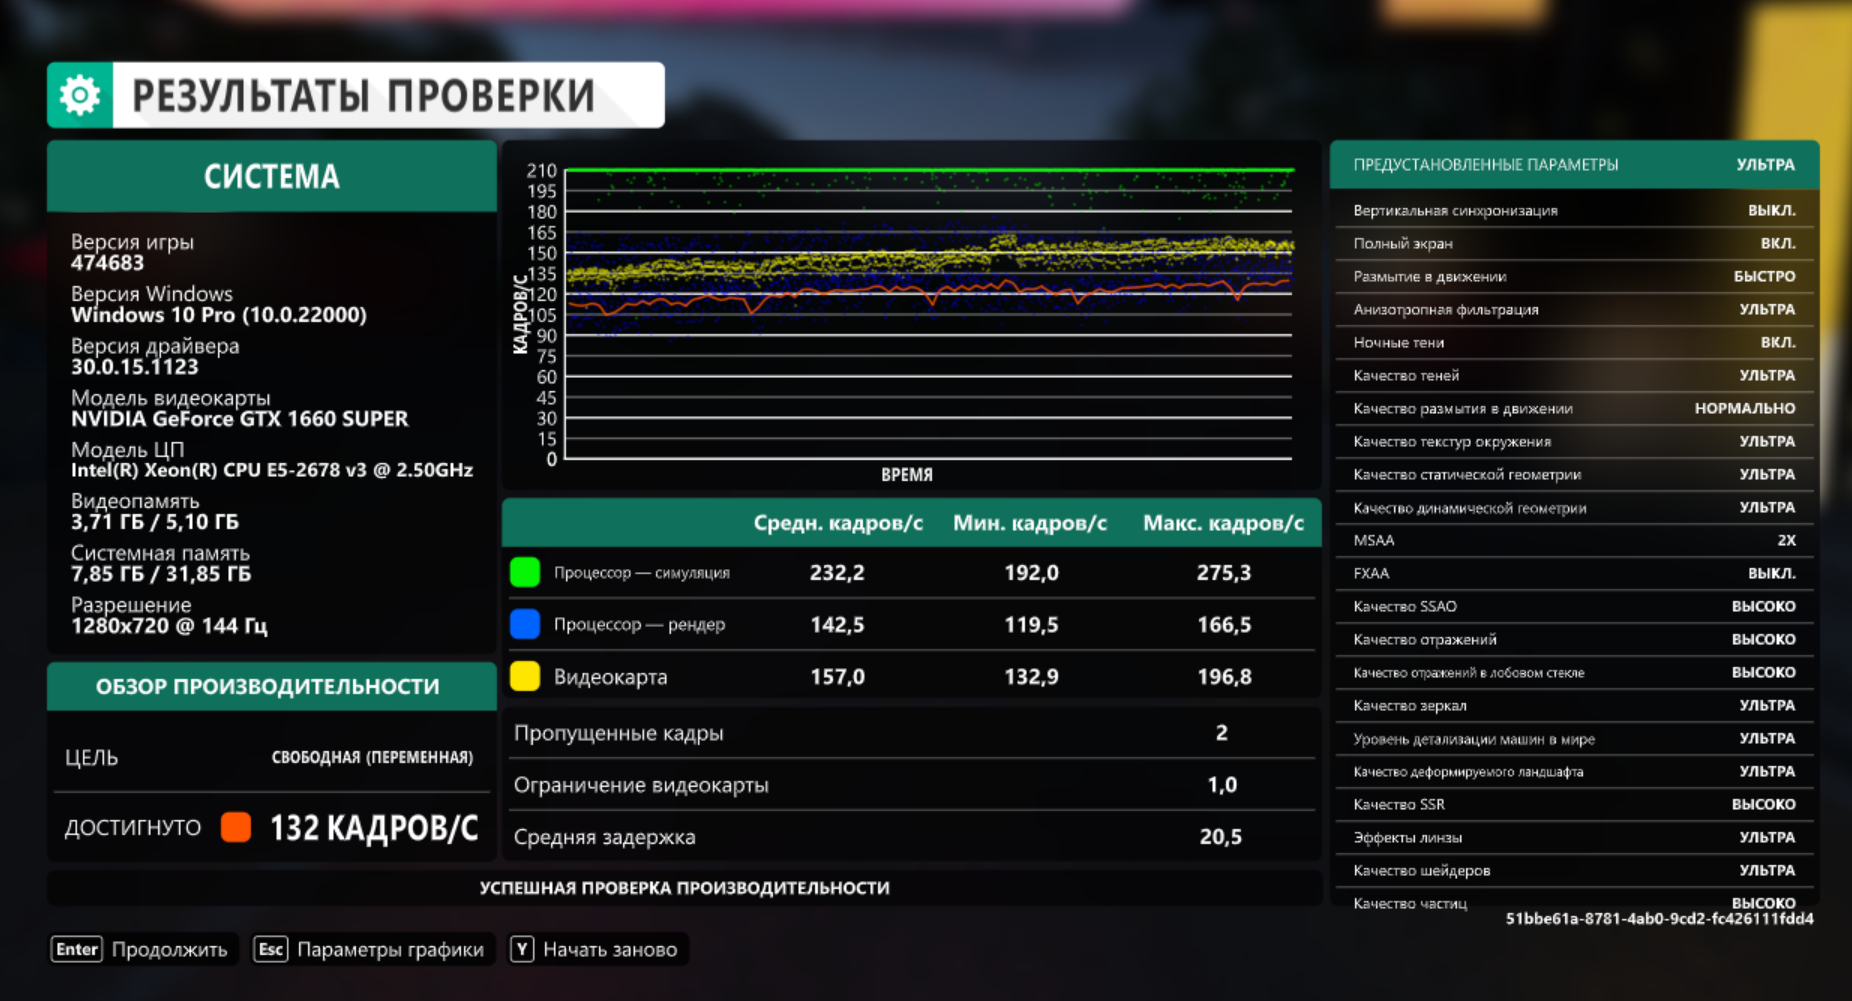The image size is (1852, 1001).
Task: Click Качество деформируемого ландшафта row
Action: tap(1574, 771)
